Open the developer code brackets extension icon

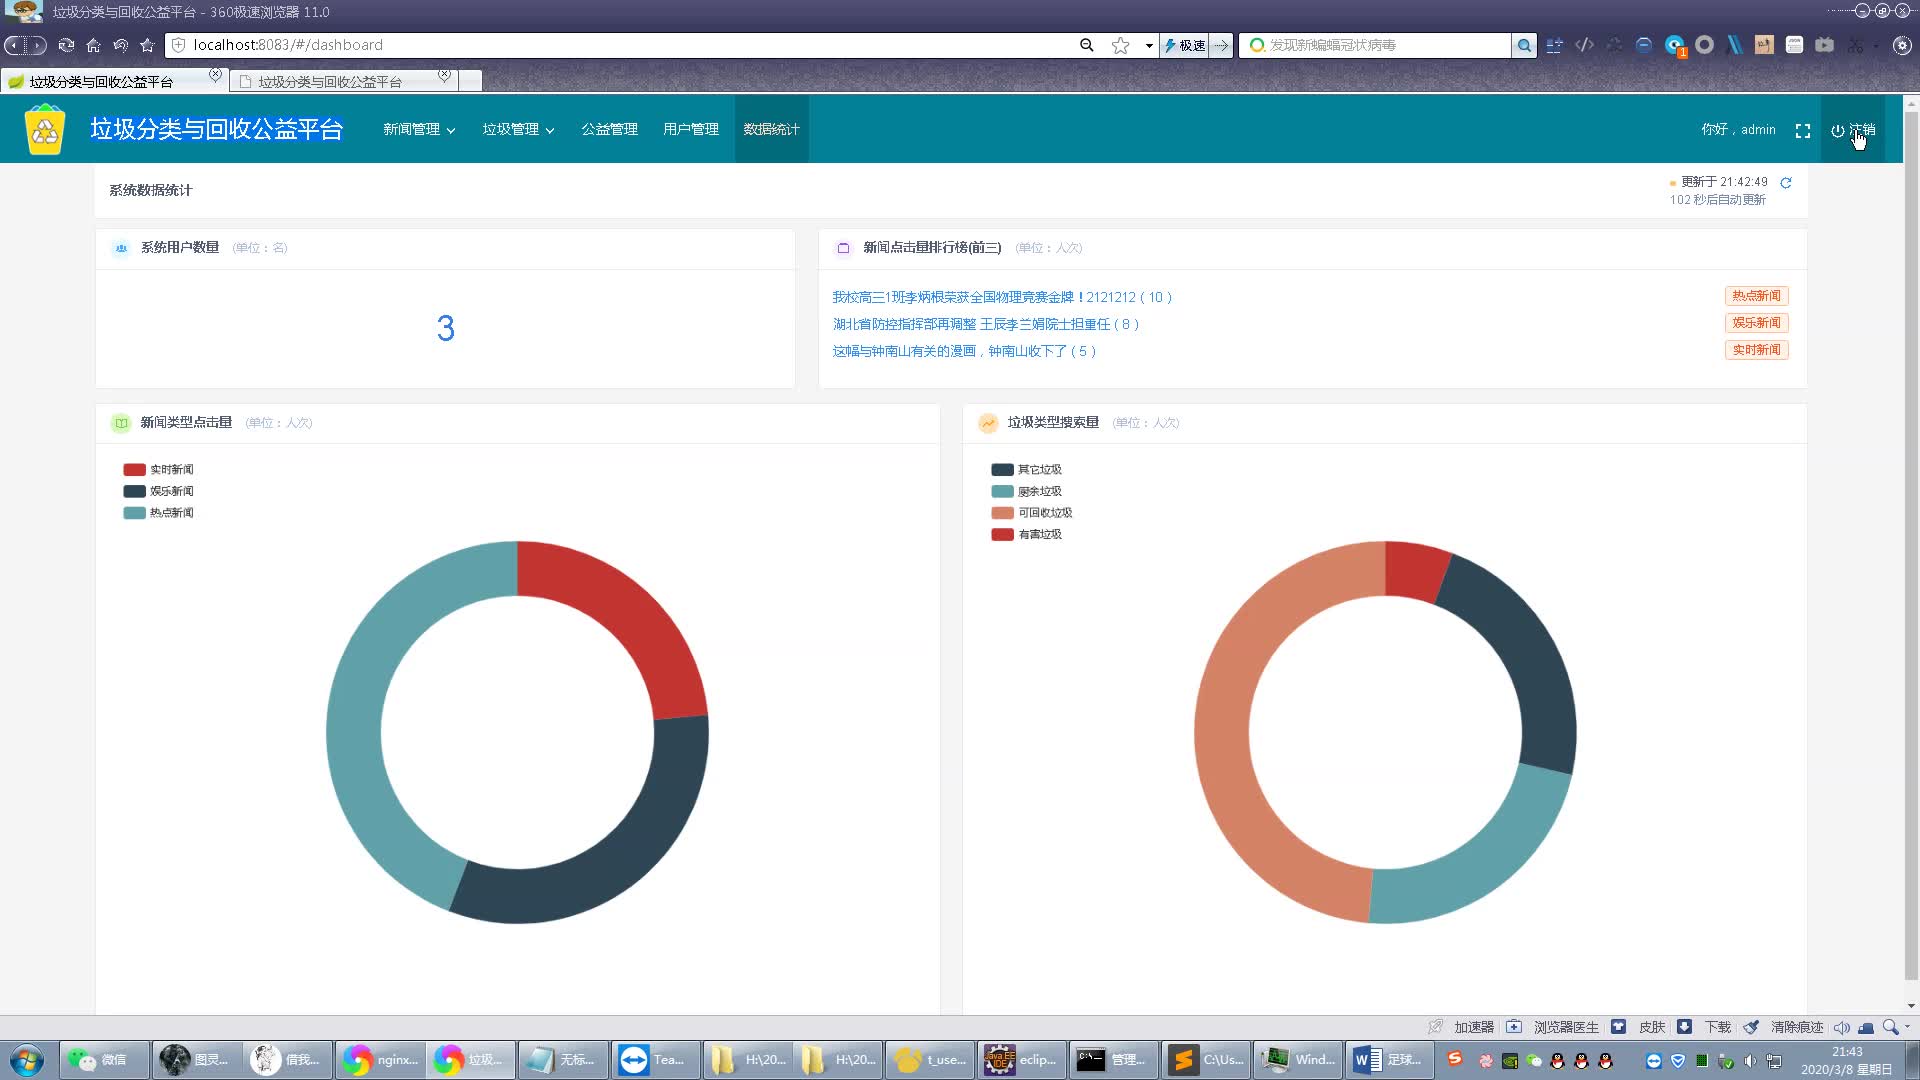1584,45
